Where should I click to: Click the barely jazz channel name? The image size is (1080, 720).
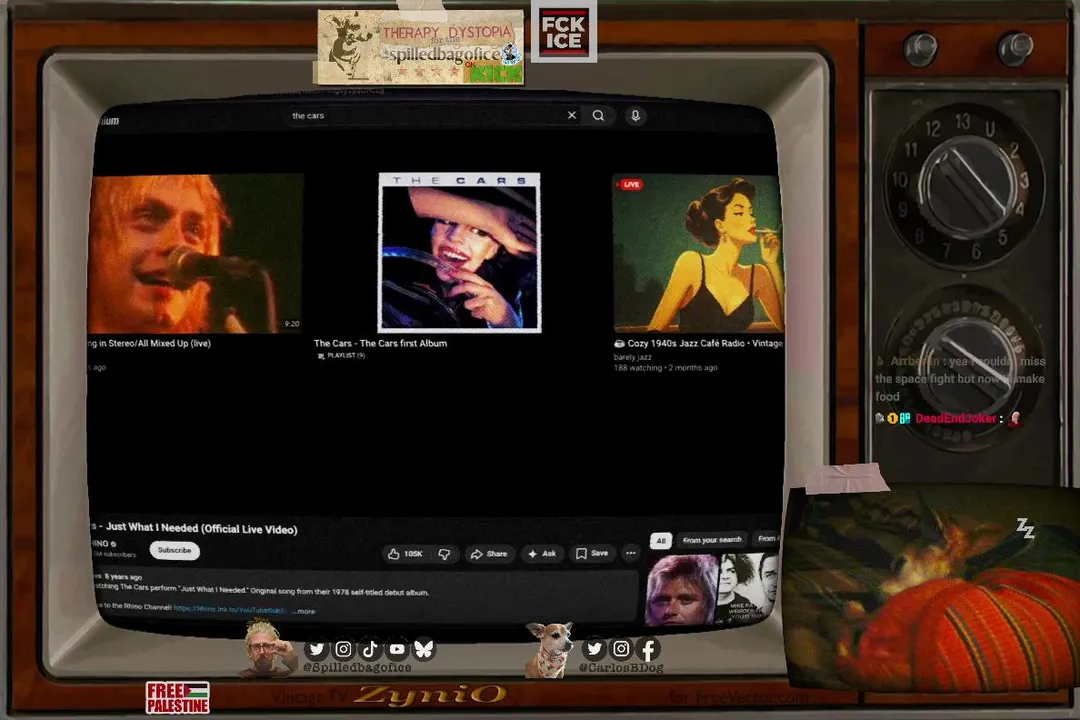click(x=632, y=357)
